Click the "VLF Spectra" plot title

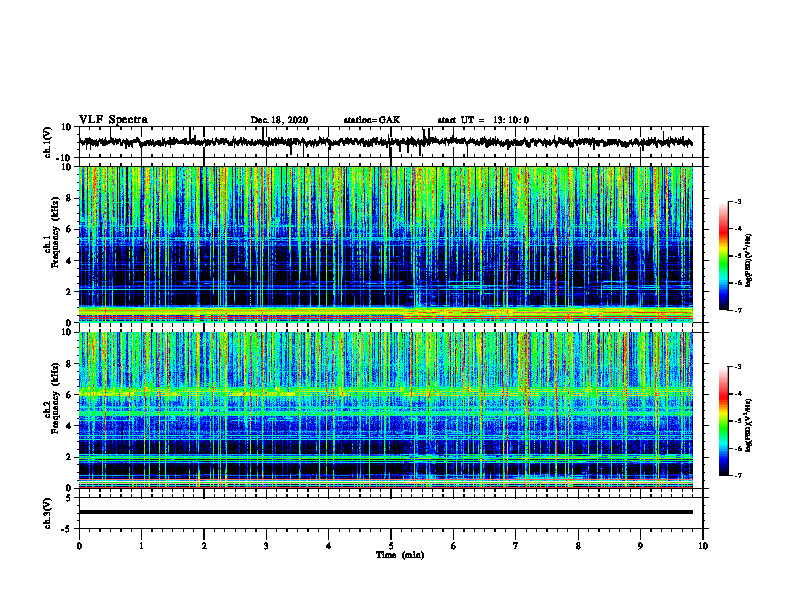(x=113, y=120)
